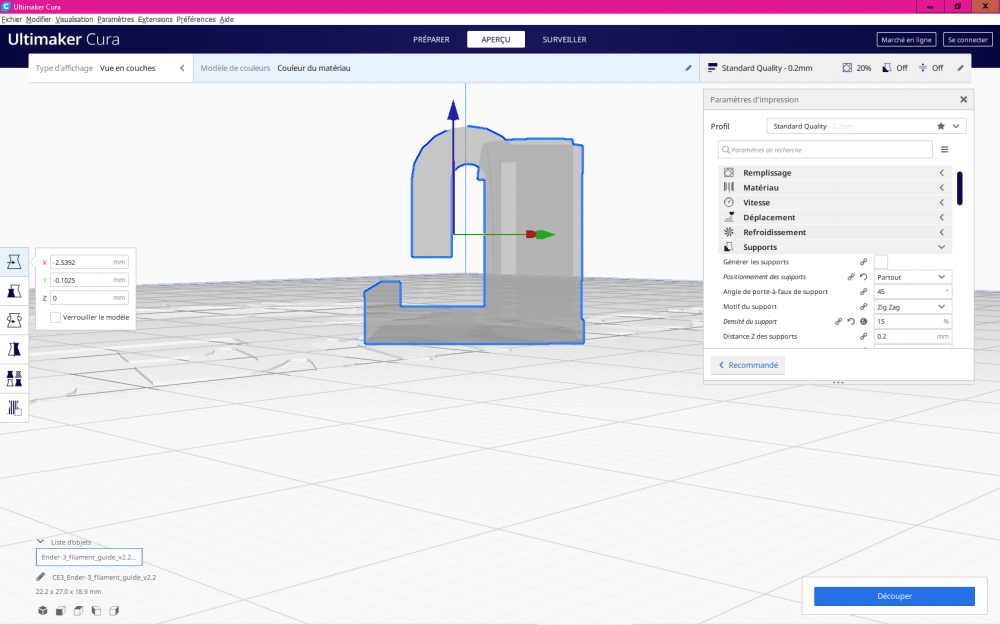
Task: Collapse the Type d'affichage panel
Action: pos(182,68)
